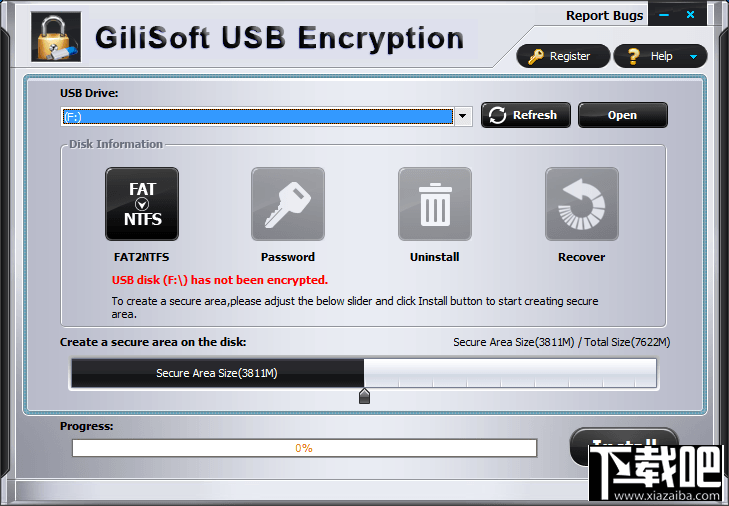Open the Password key icon
The height and width of the screenshot is (506, 729).
pyautogui.click(x=288, y=204)
